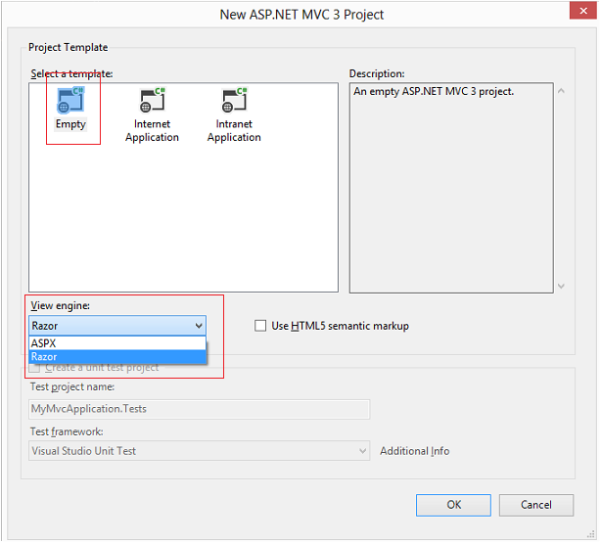
Task: Confirm with the OK button
Action: pyautogui.click(x=453, y=505)
